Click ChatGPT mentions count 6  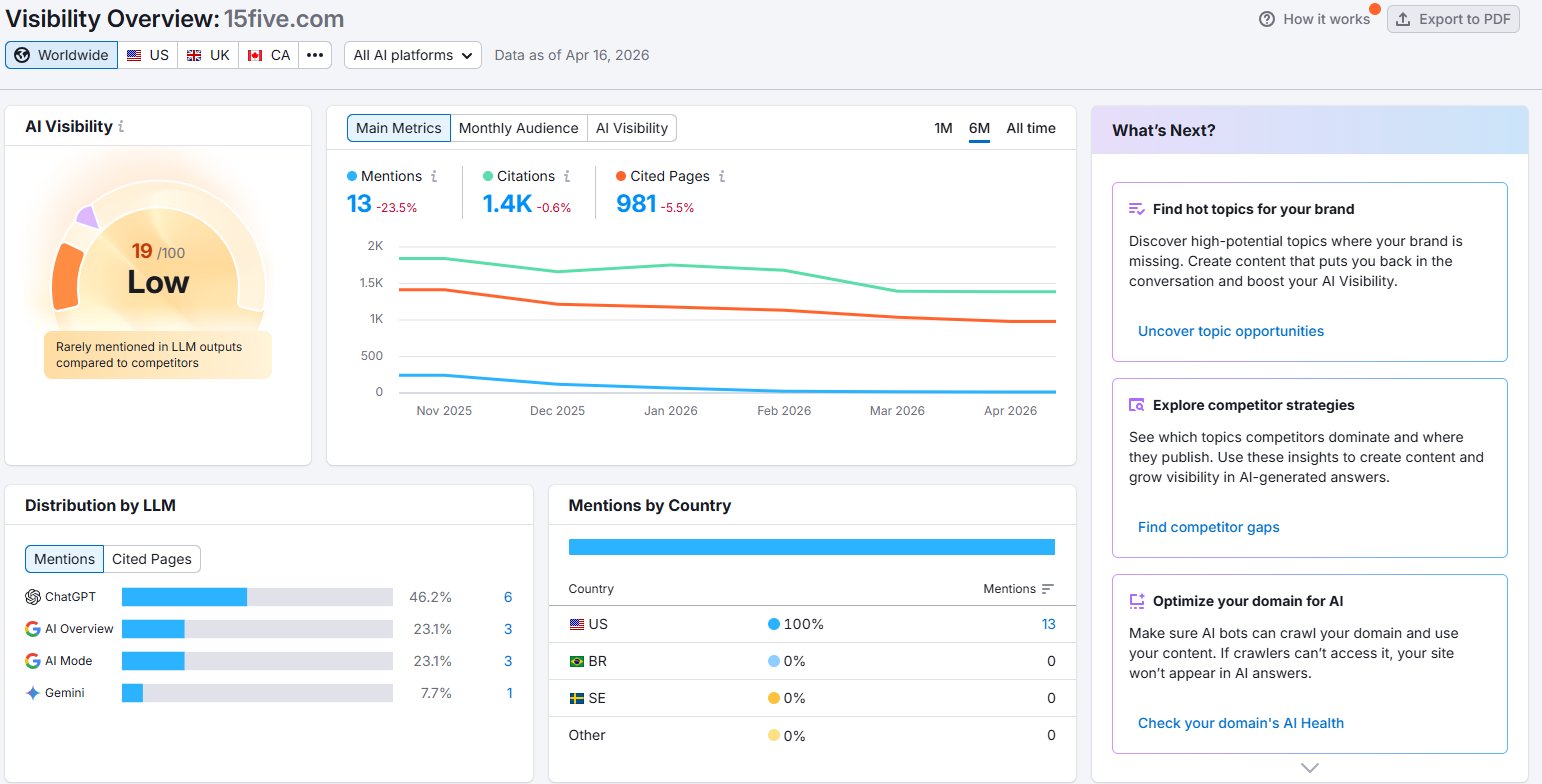pos(508,597)
